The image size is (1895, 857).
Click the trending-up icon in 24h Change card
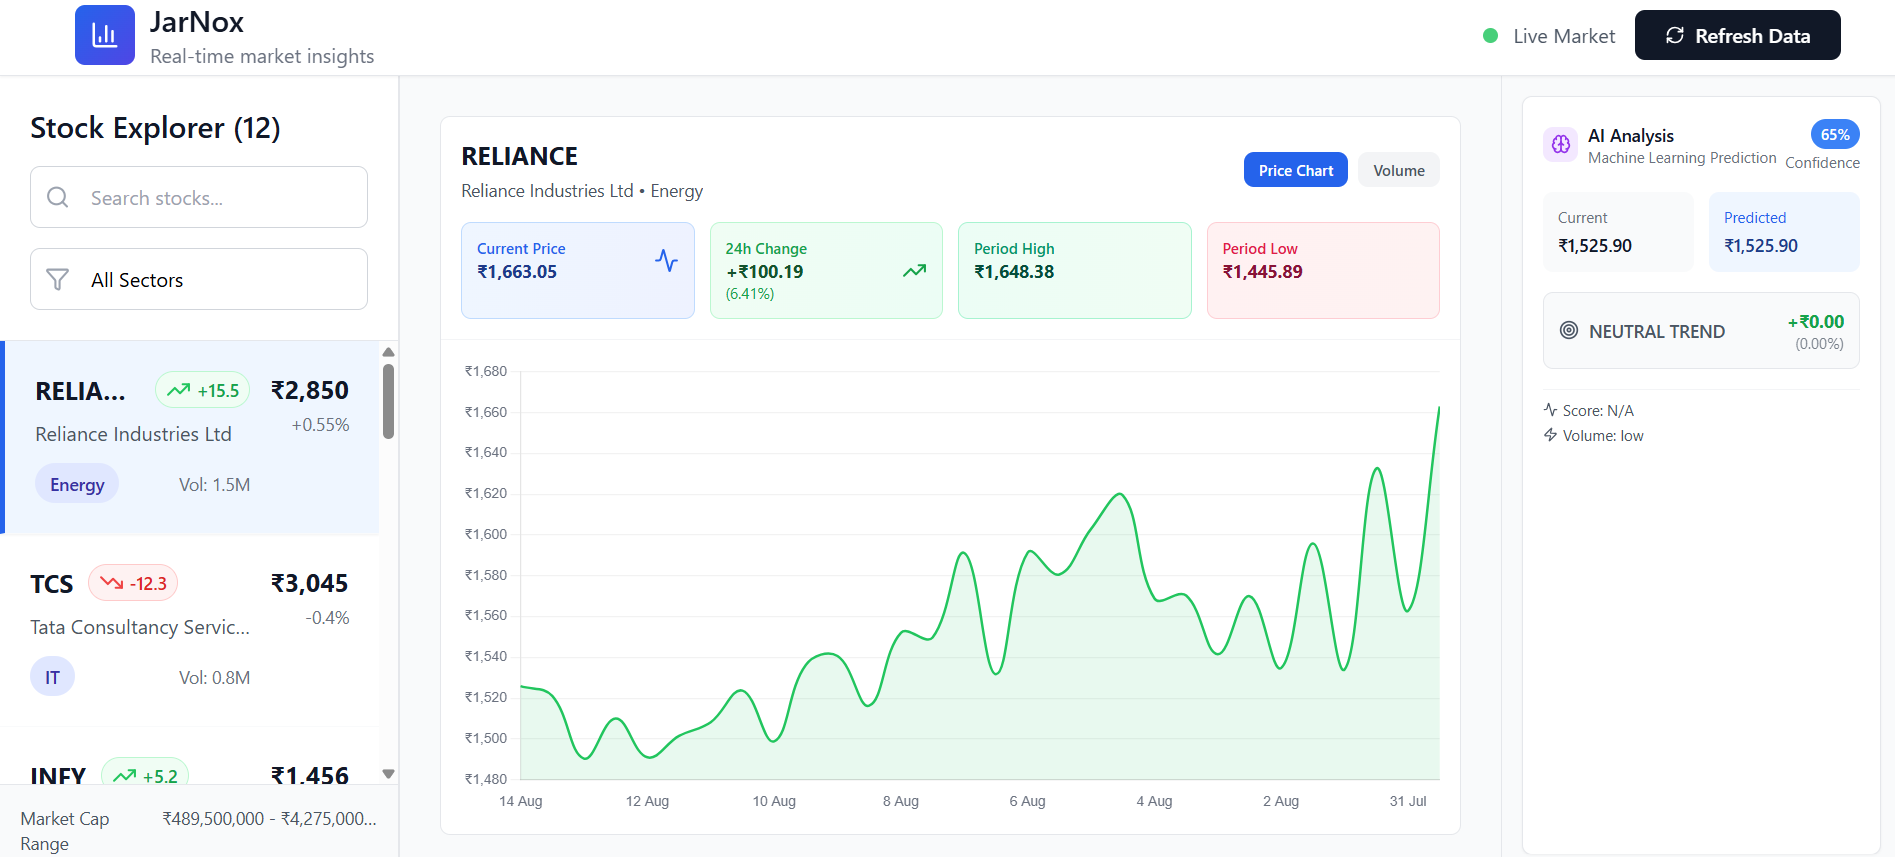coord(914,271)
